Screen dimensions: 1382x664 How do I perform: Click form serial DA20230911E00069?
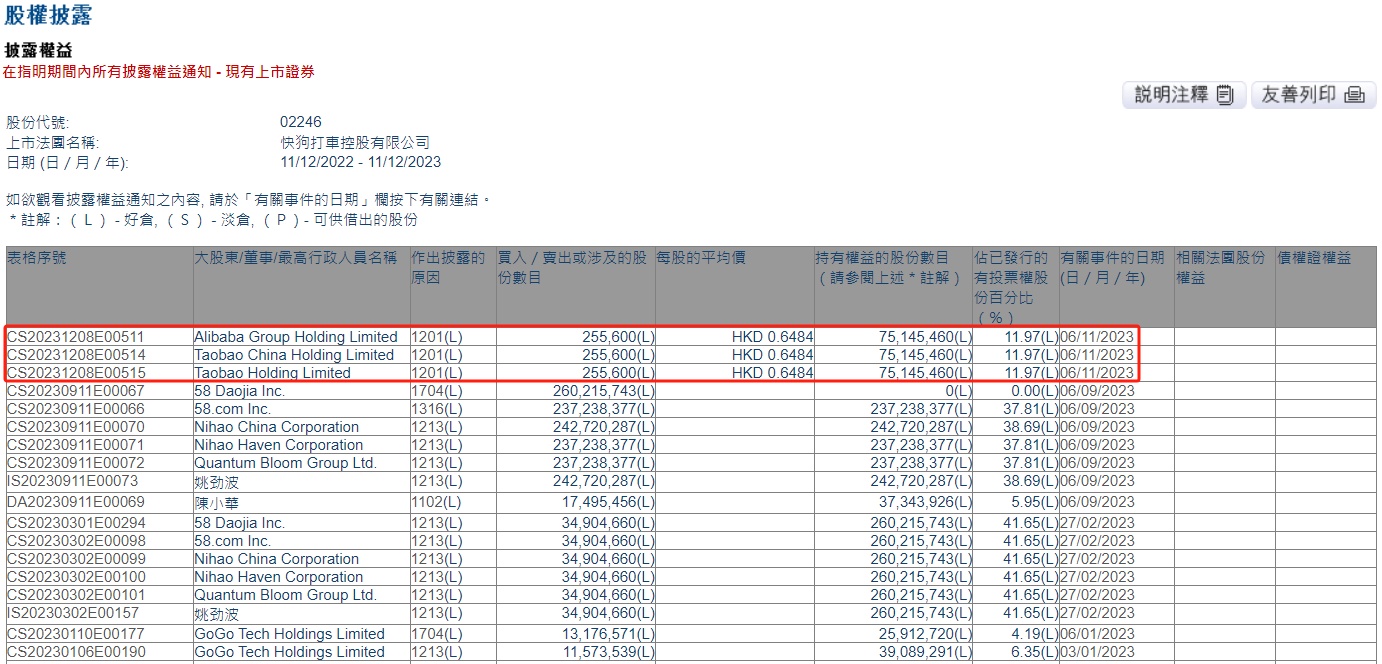[76, 503]
